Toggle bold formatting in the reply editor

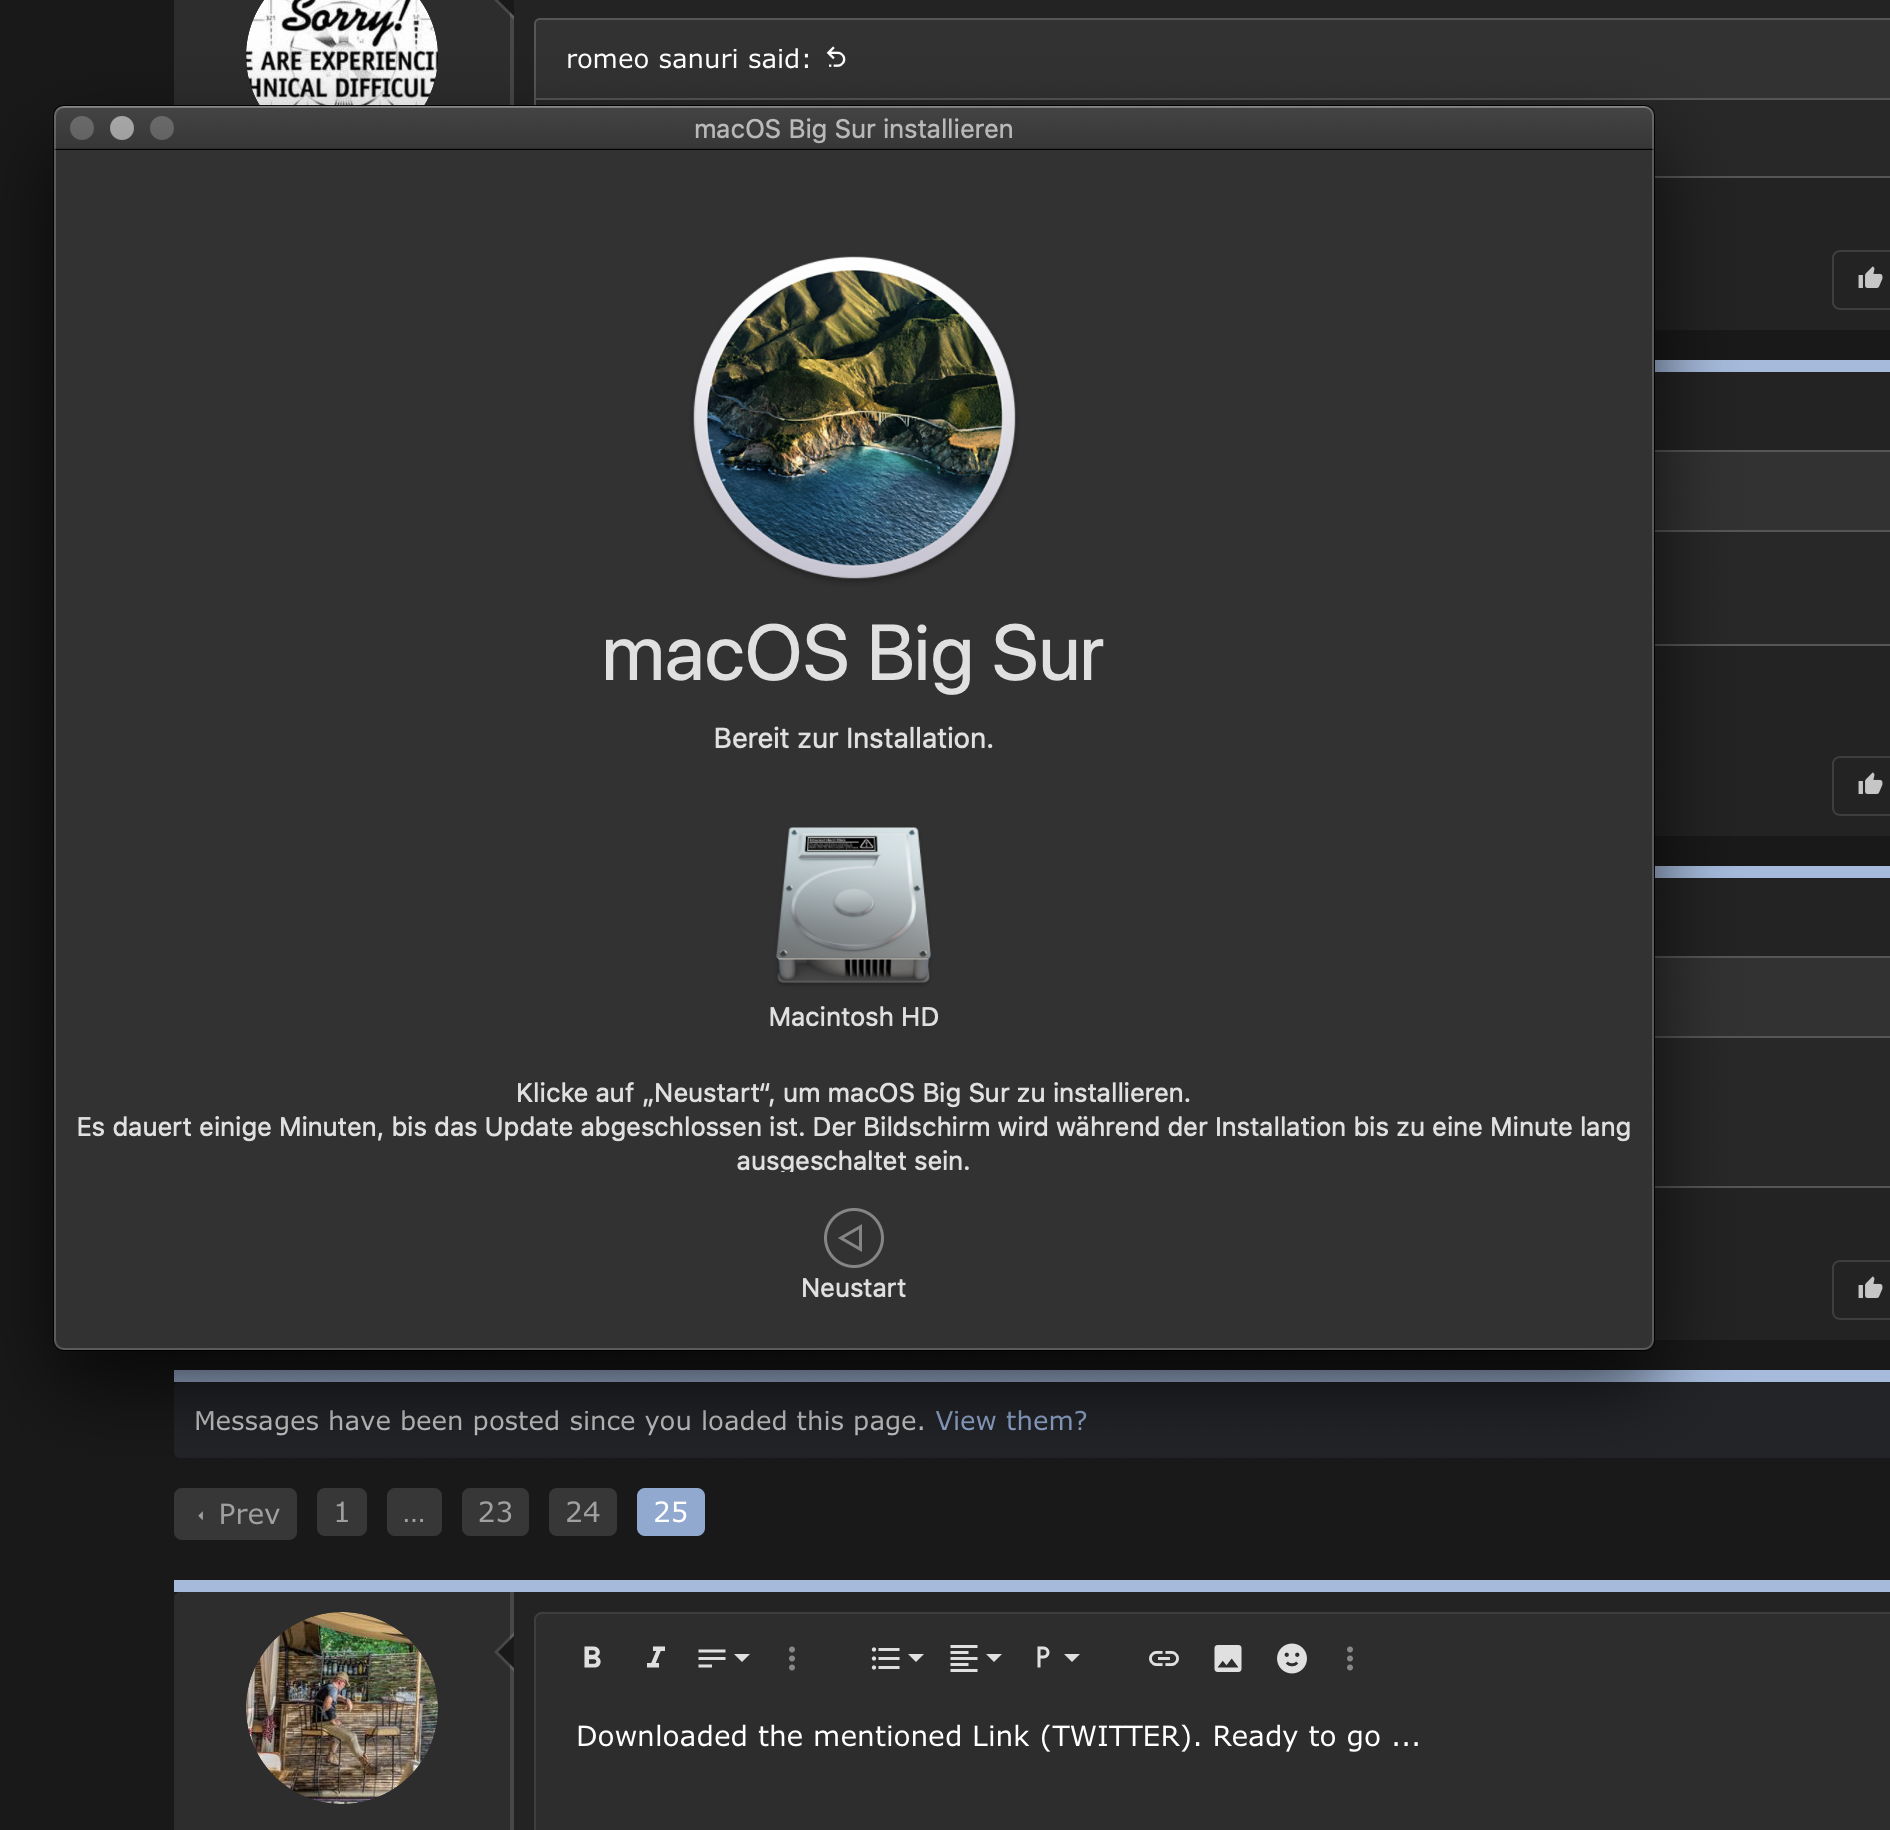(x=592, y=1658)
